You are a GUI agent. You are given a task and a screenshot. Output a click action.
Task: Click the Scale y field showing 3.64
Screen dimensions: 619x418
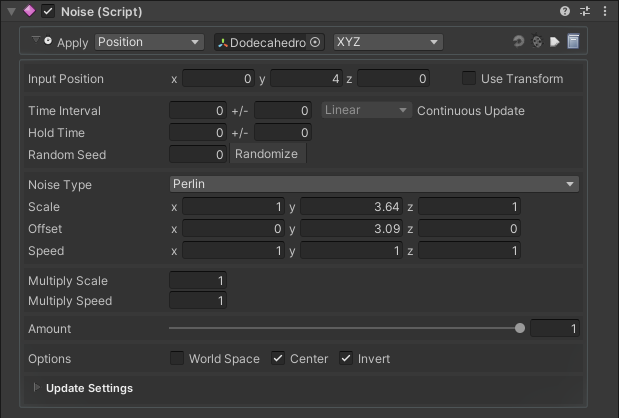click(x=351, y=206)
